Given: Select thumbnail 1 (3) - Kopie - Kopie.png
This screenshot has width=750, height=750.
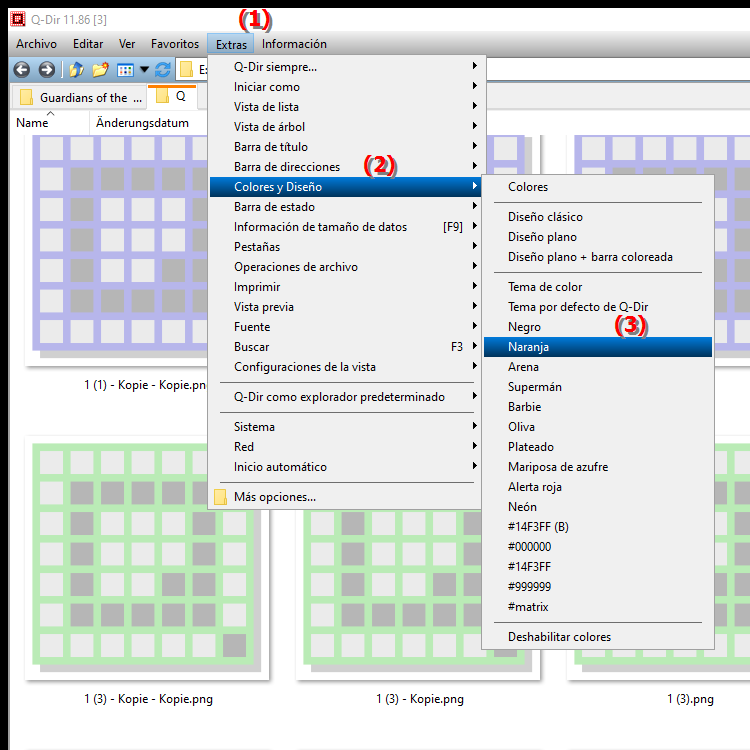Looking at the screenshot, I should coord(147,558).
